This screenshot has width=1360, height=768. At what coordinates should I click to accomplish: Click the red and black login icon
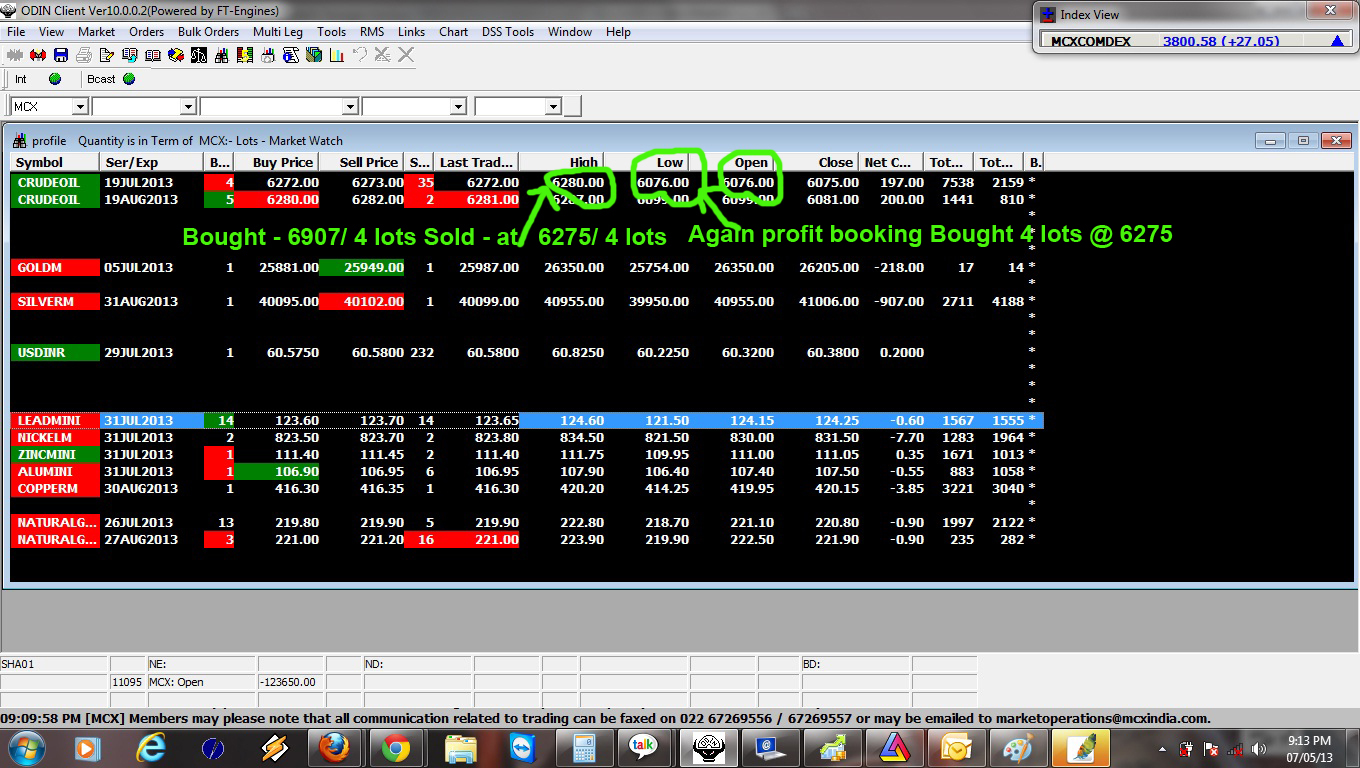pos(38,55)
